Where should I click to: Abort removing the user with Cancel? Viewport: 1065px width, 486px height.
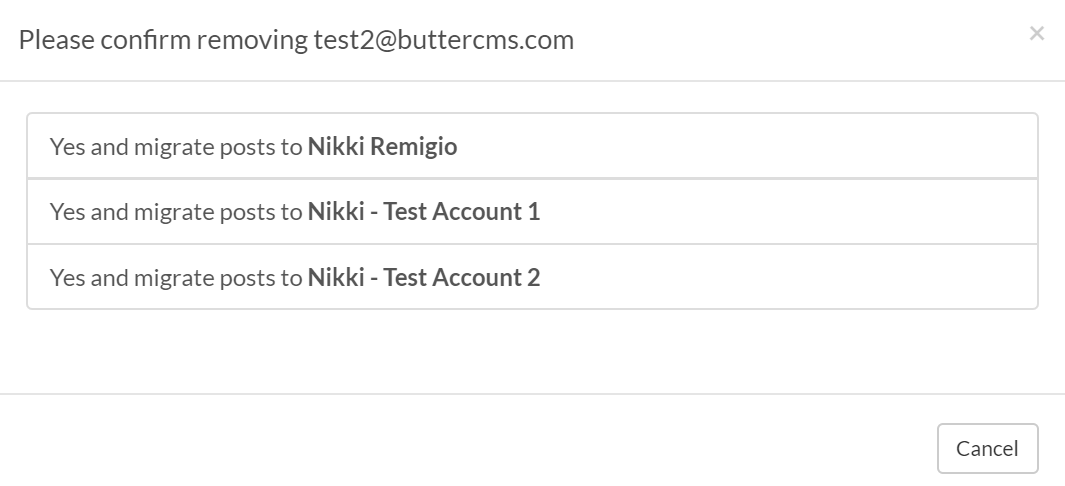(x=987, y=449)
